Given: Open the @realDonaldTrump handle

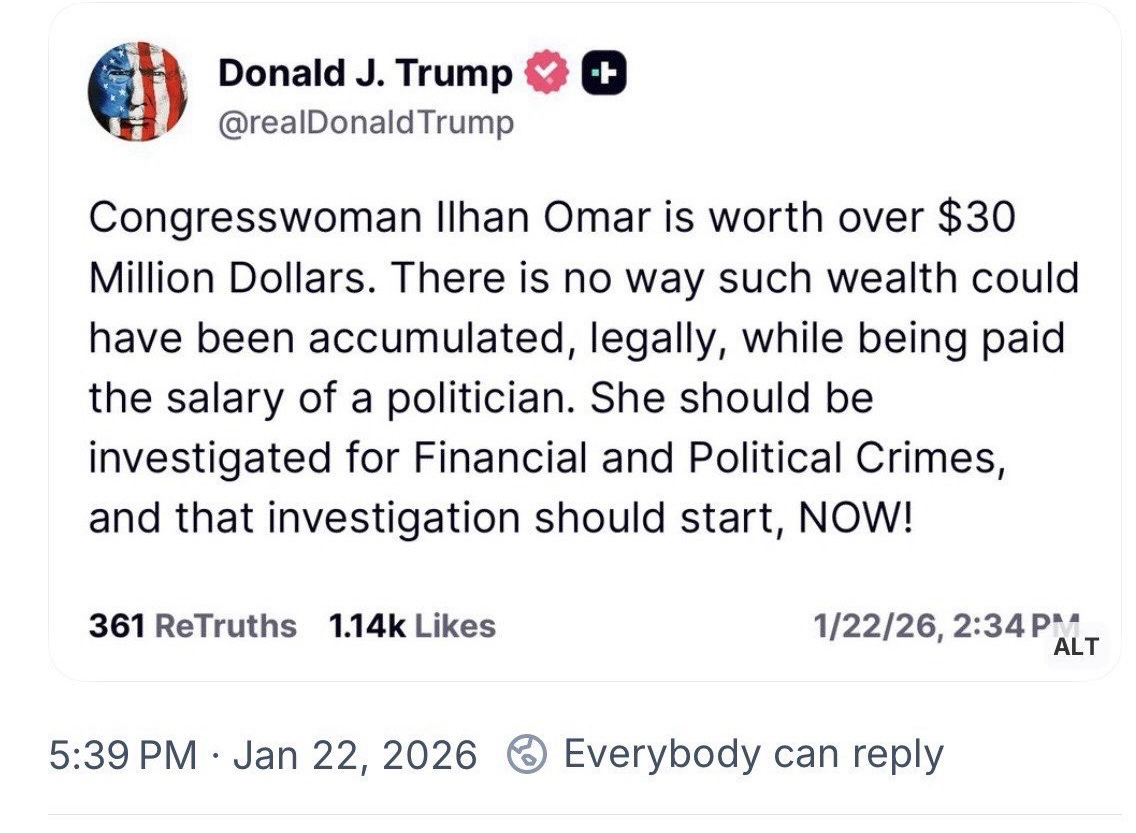Looking at the screenshot, I should pos(366,123).
